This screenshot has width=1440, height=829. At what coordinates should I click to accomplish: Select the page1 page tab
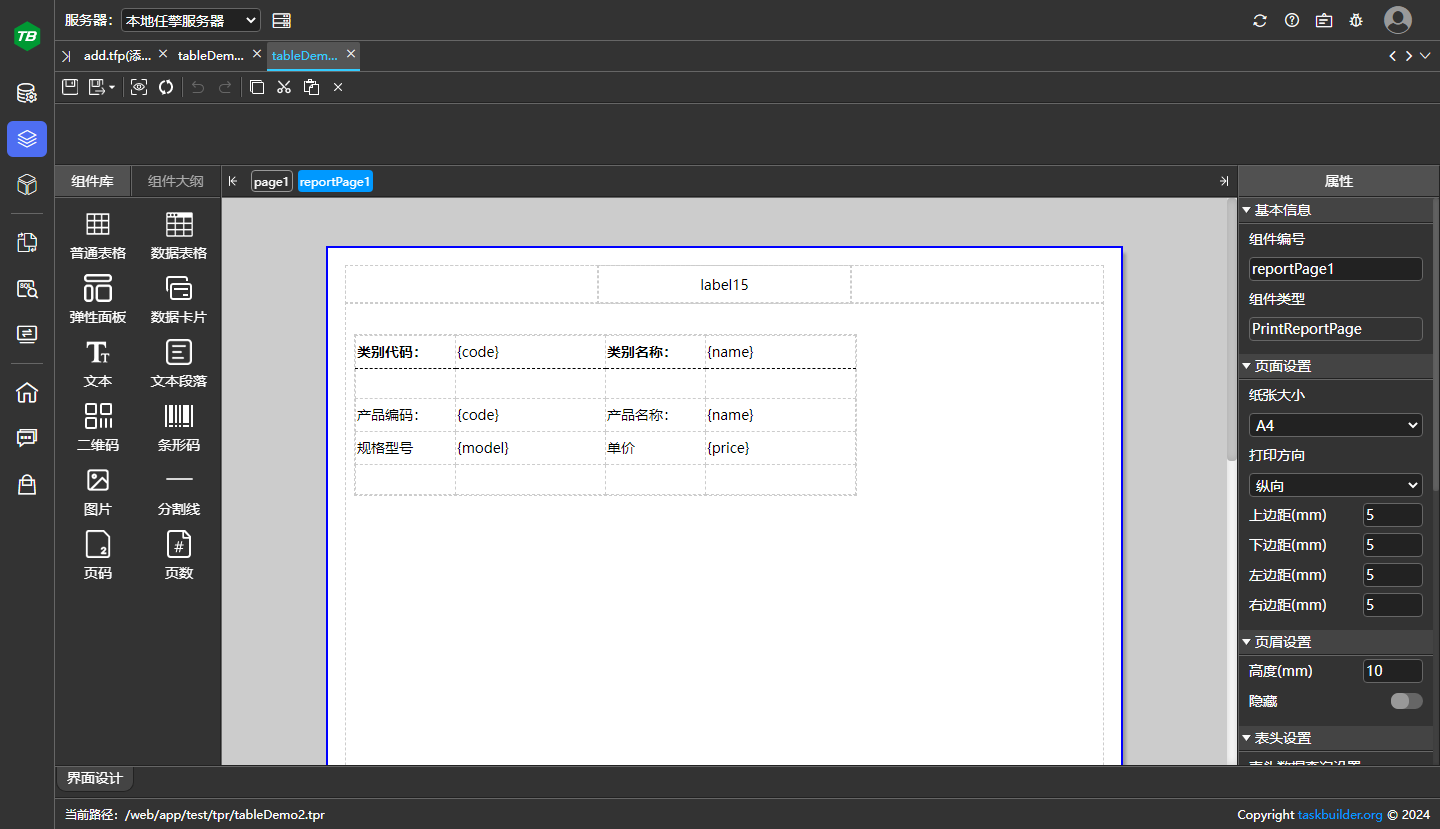271,181
